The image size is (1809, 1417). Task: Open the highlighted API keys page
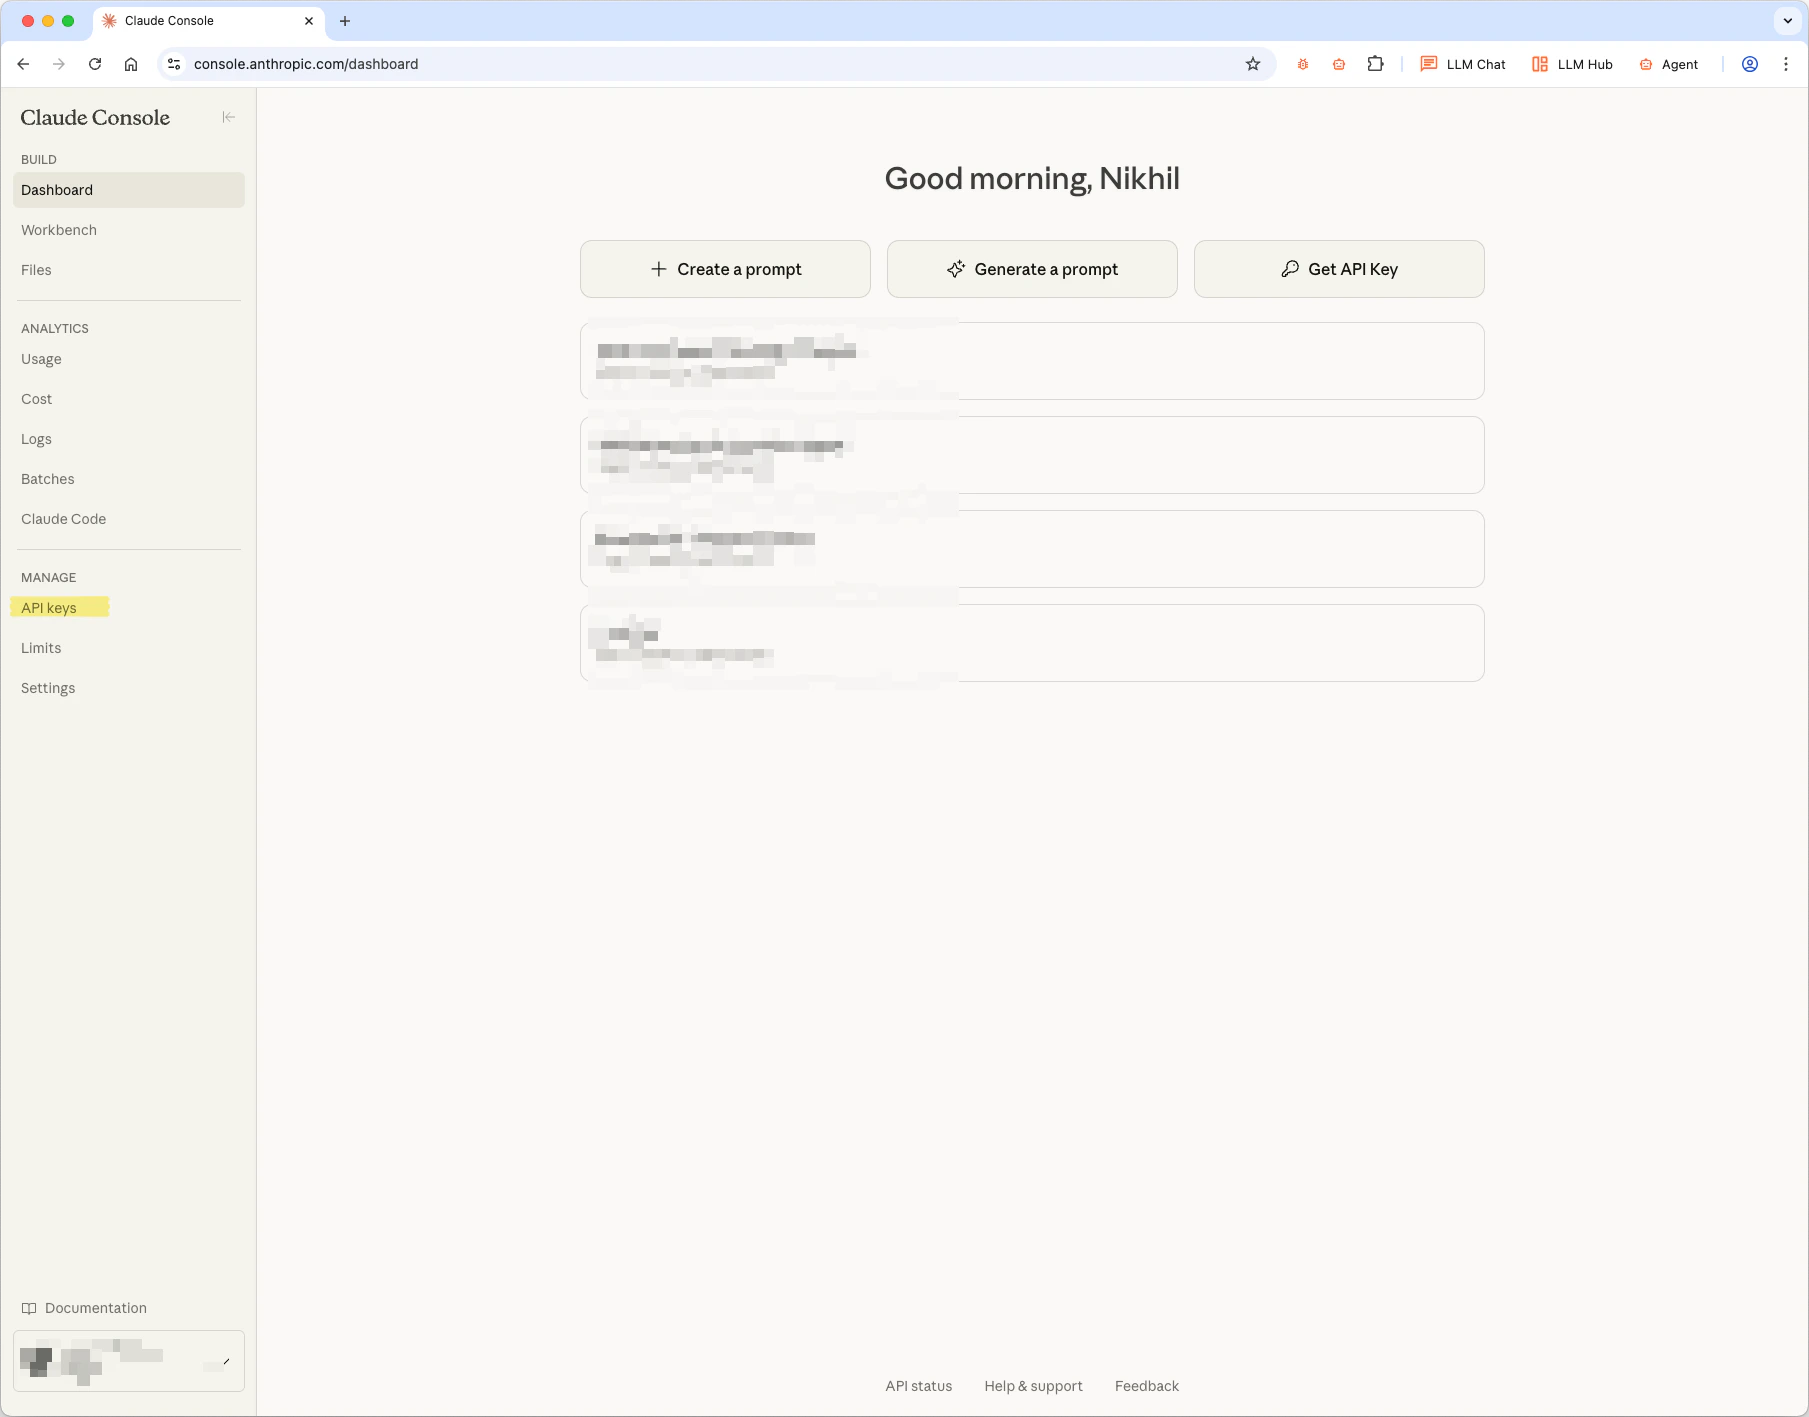coord(50,607)
